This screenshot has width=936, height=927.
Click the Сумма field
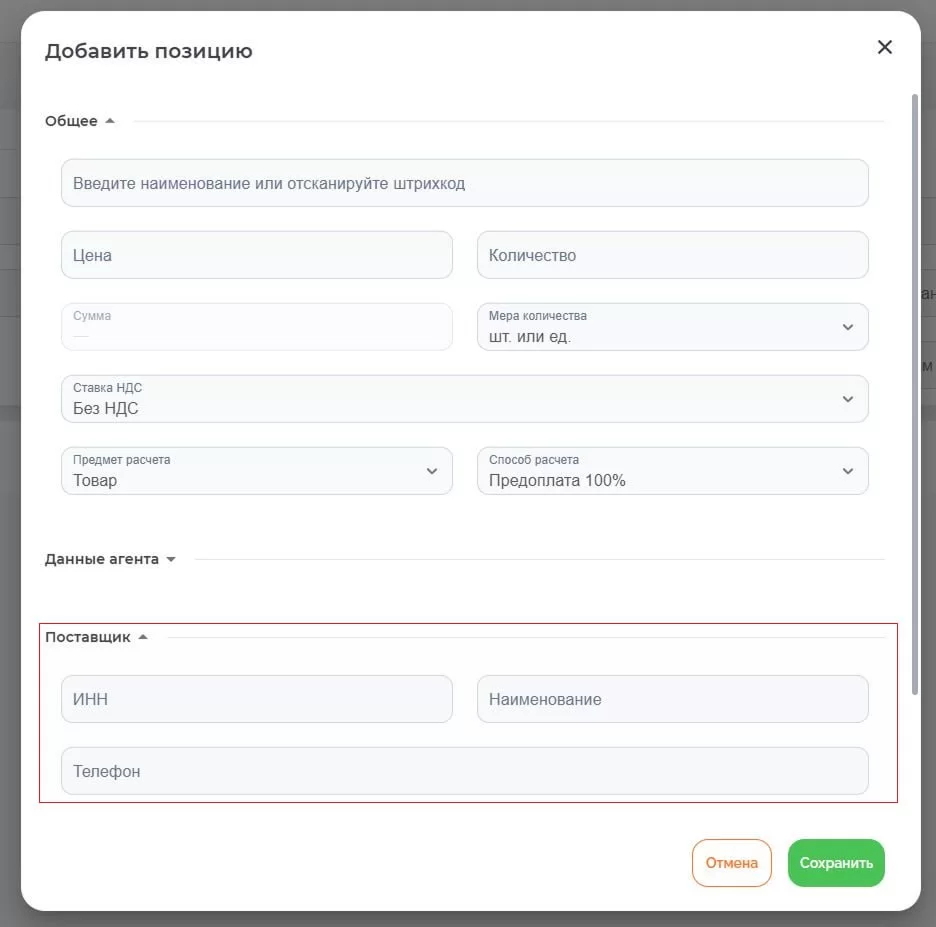pyautogui.click(x=256, y=327)
